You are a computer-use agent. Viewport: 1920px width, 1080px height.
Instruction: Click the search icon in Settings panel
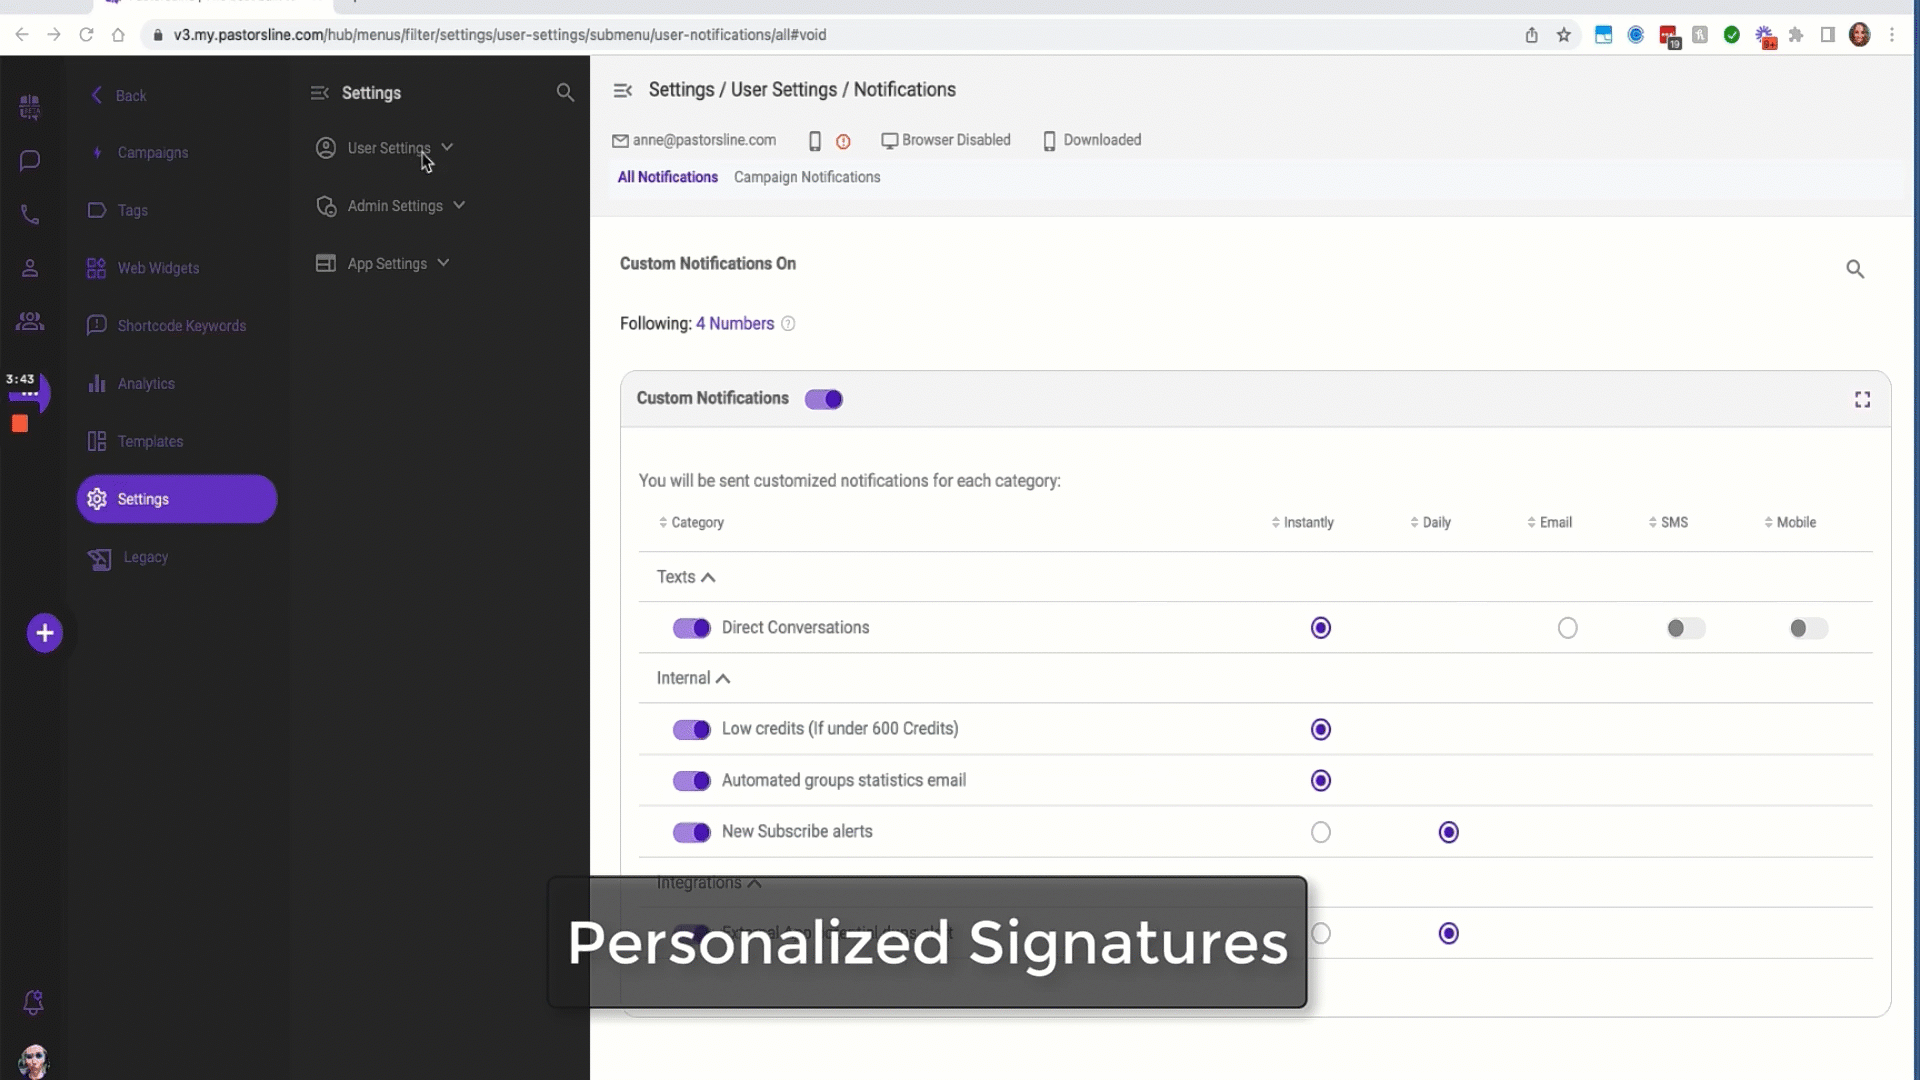(565, 93)
